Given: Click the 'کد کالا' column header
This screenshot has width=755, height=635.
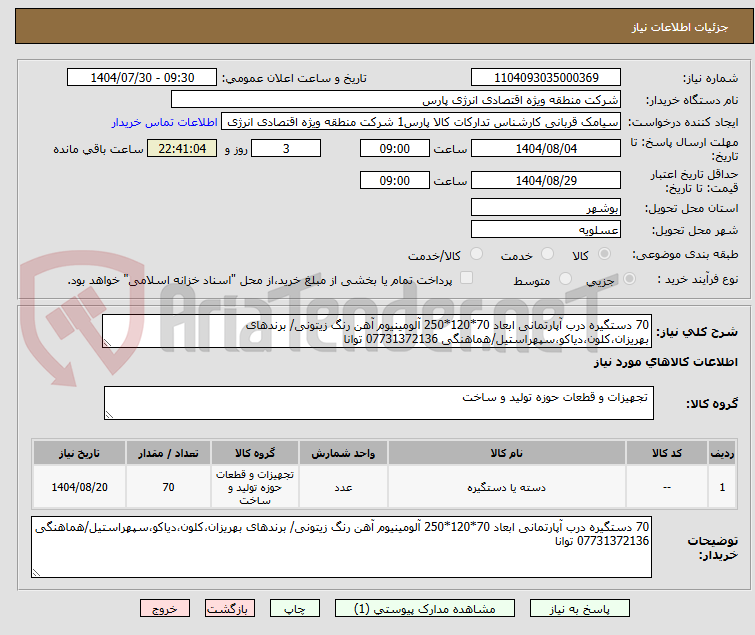Looking at the screenshot, I should click(667, 454).
